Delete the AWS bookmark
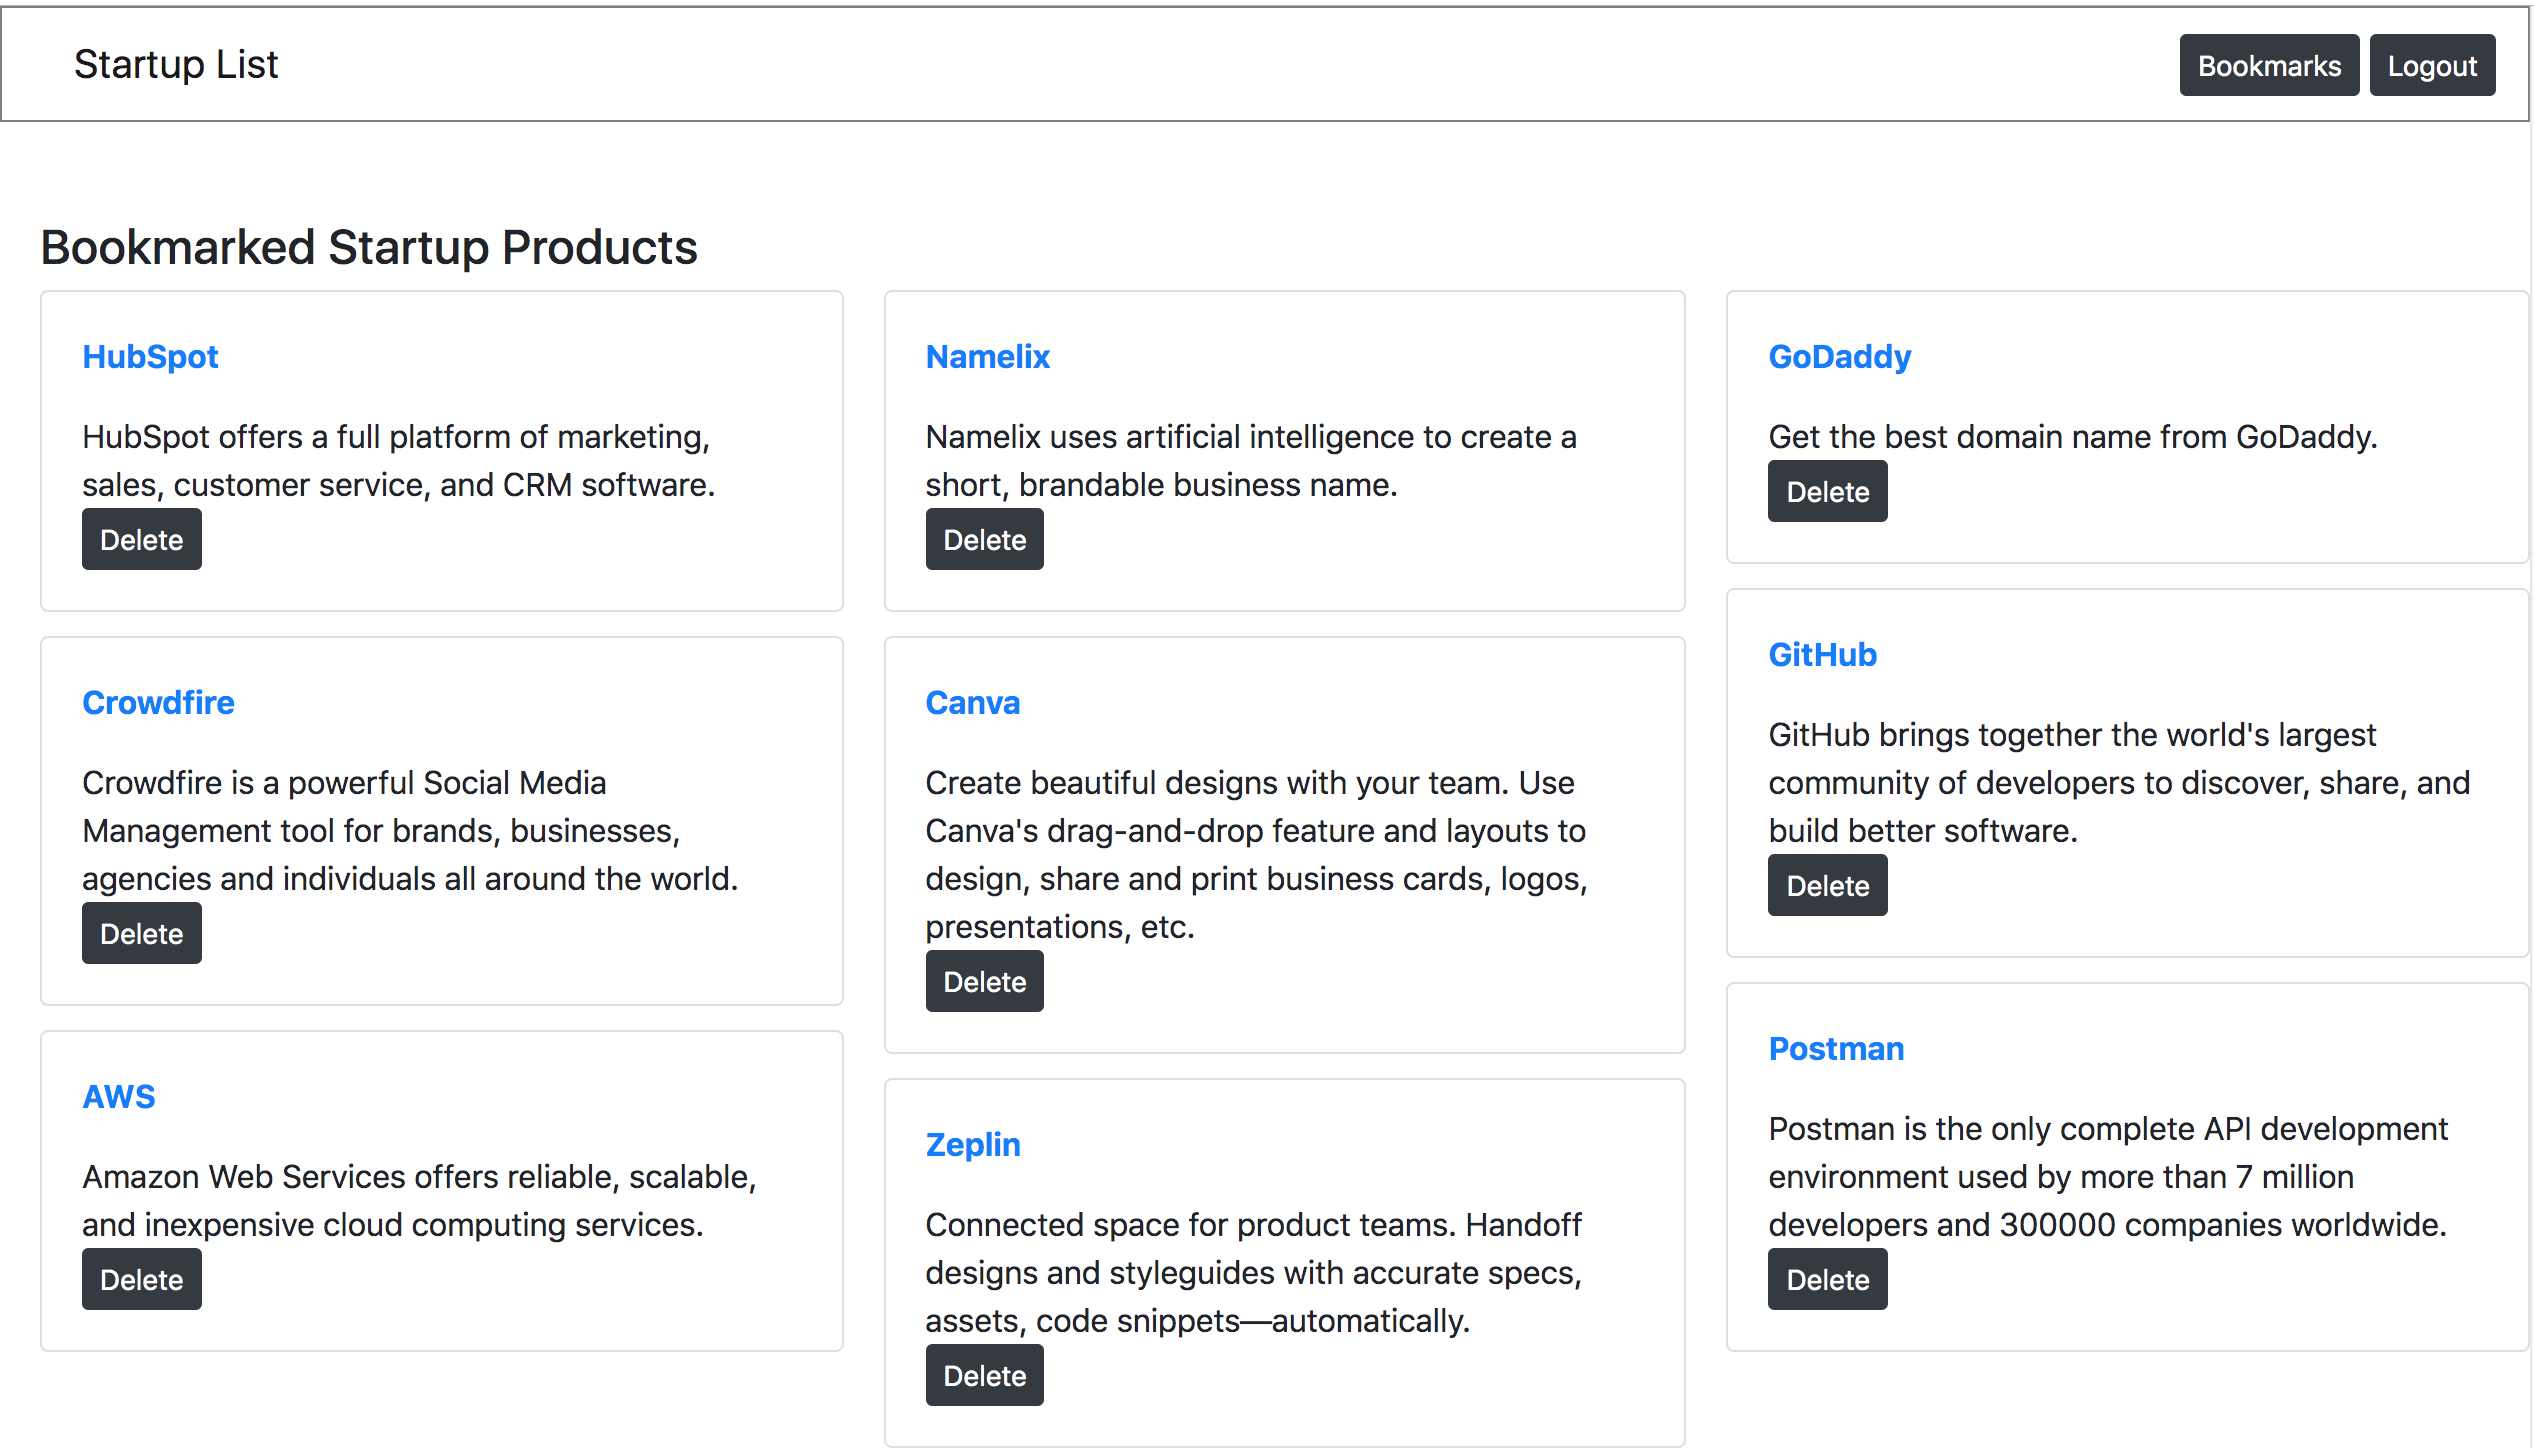This screenshot has width=2534, height=1448. click(141, 1278)
